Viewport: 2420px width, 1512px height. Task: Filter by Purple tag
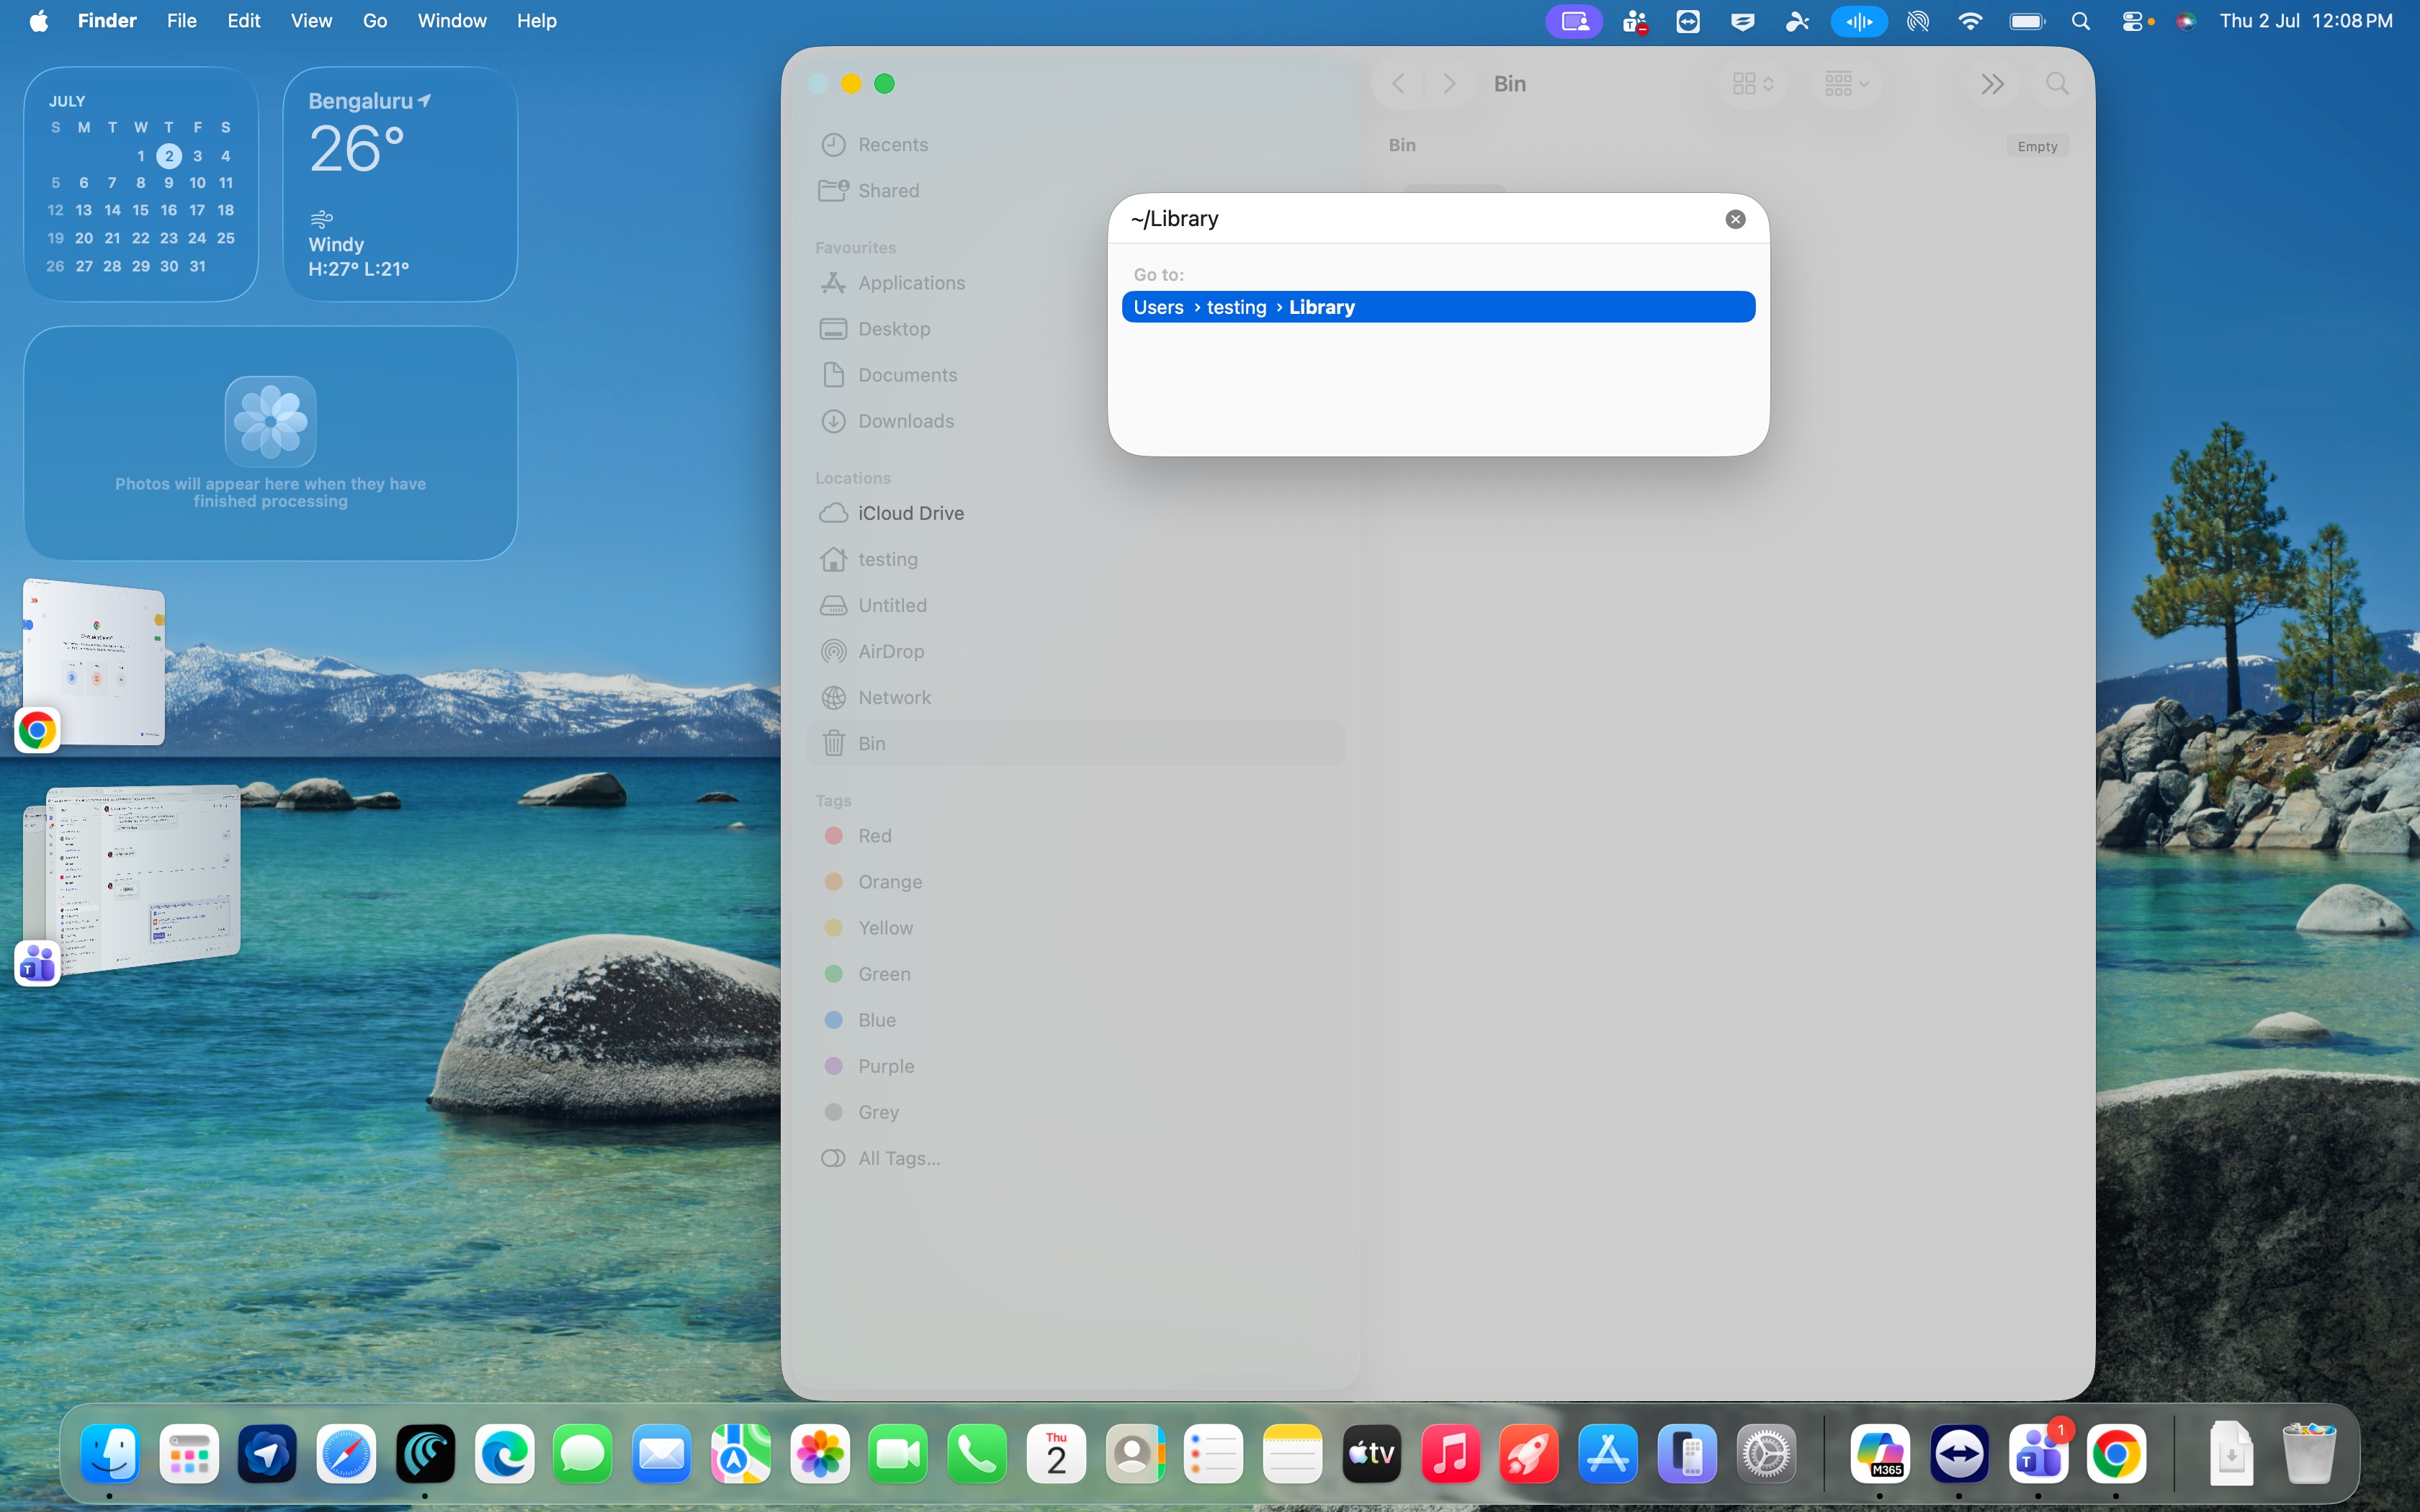click(1076, 1066)
